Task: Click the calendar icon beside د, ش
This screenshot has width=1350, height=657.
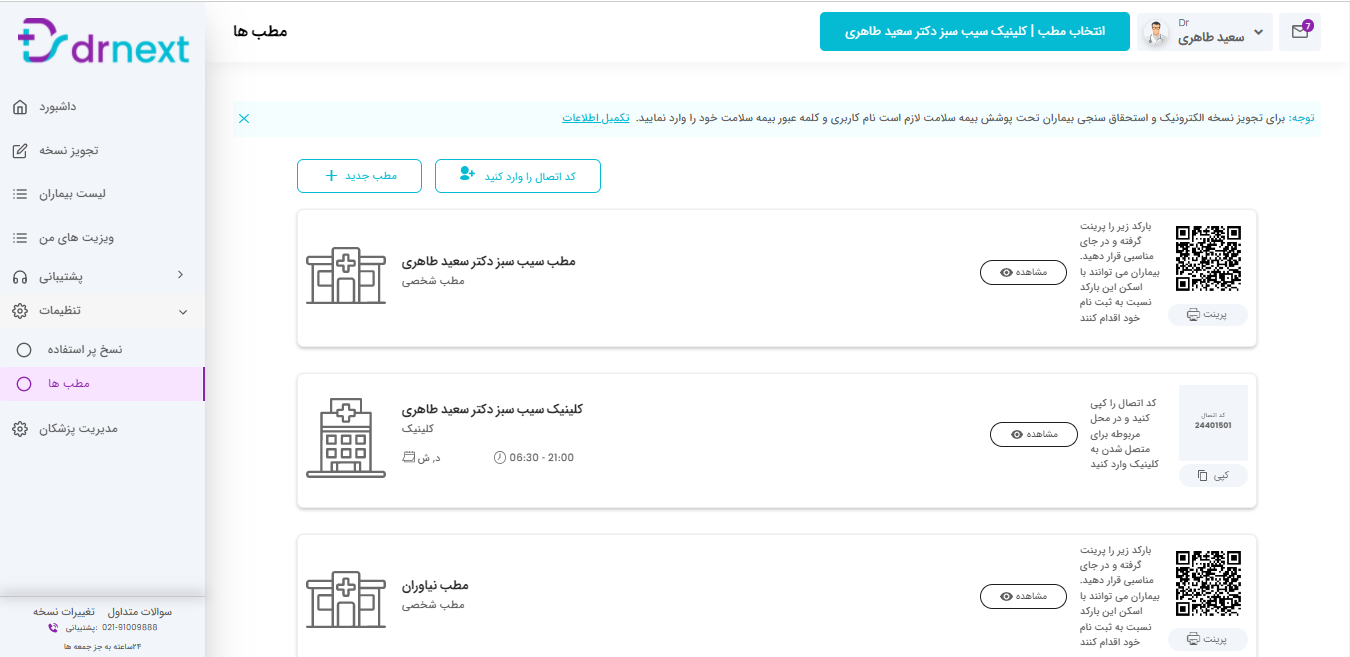Action: (x=408, y=457)
